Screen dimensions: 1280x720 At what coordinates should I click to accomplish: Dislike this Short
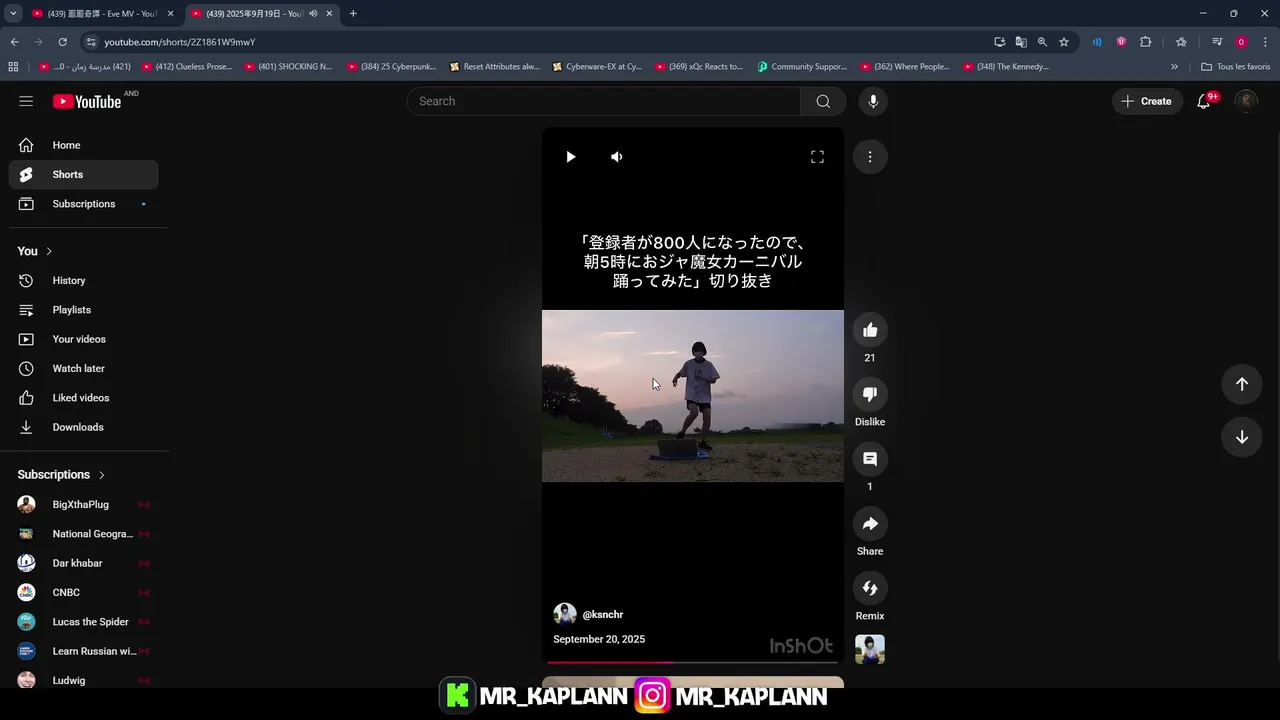tap(870, 394)
